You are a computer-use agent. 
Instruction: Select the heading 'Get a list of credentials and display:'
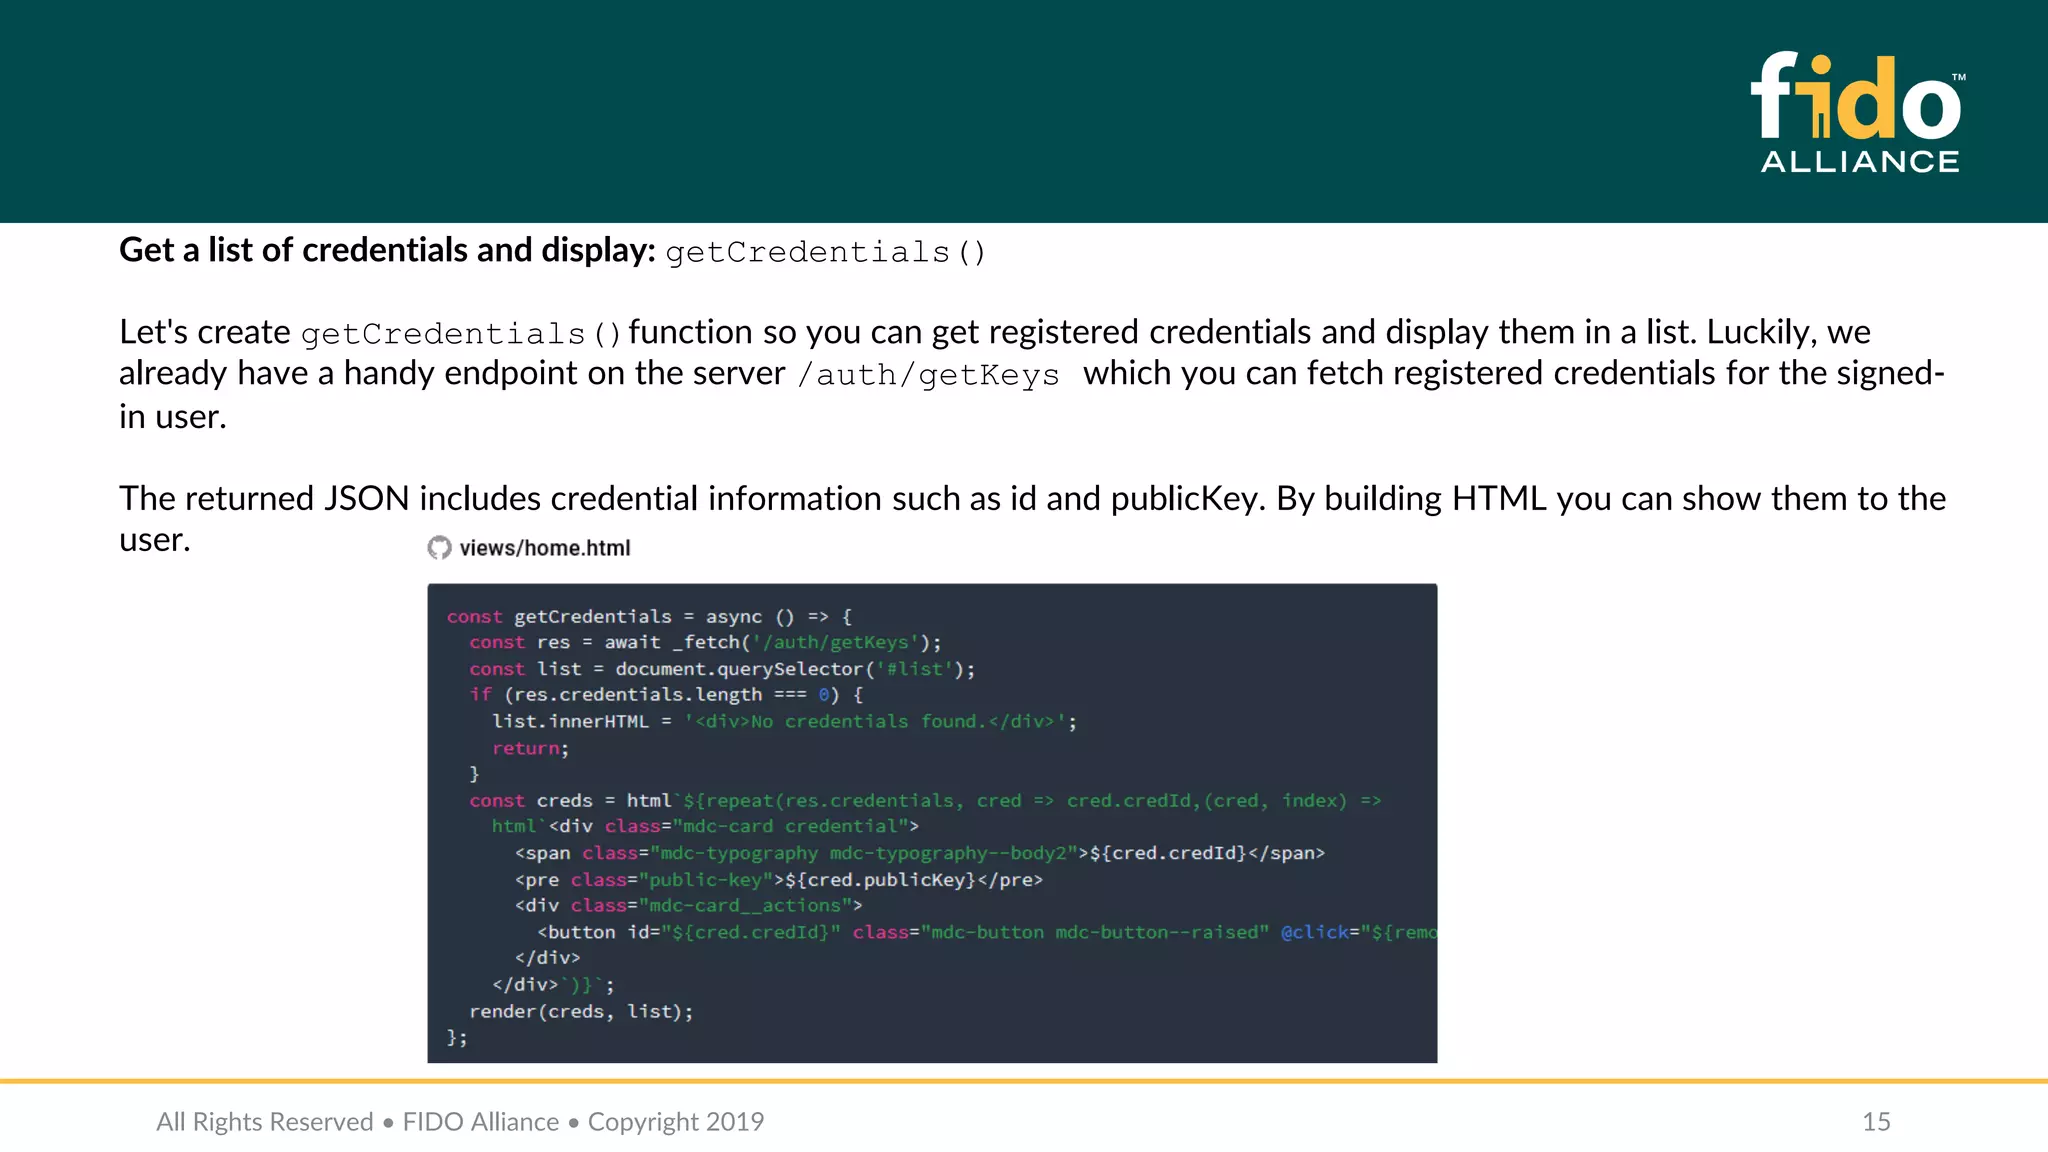(x=387, y=250)
